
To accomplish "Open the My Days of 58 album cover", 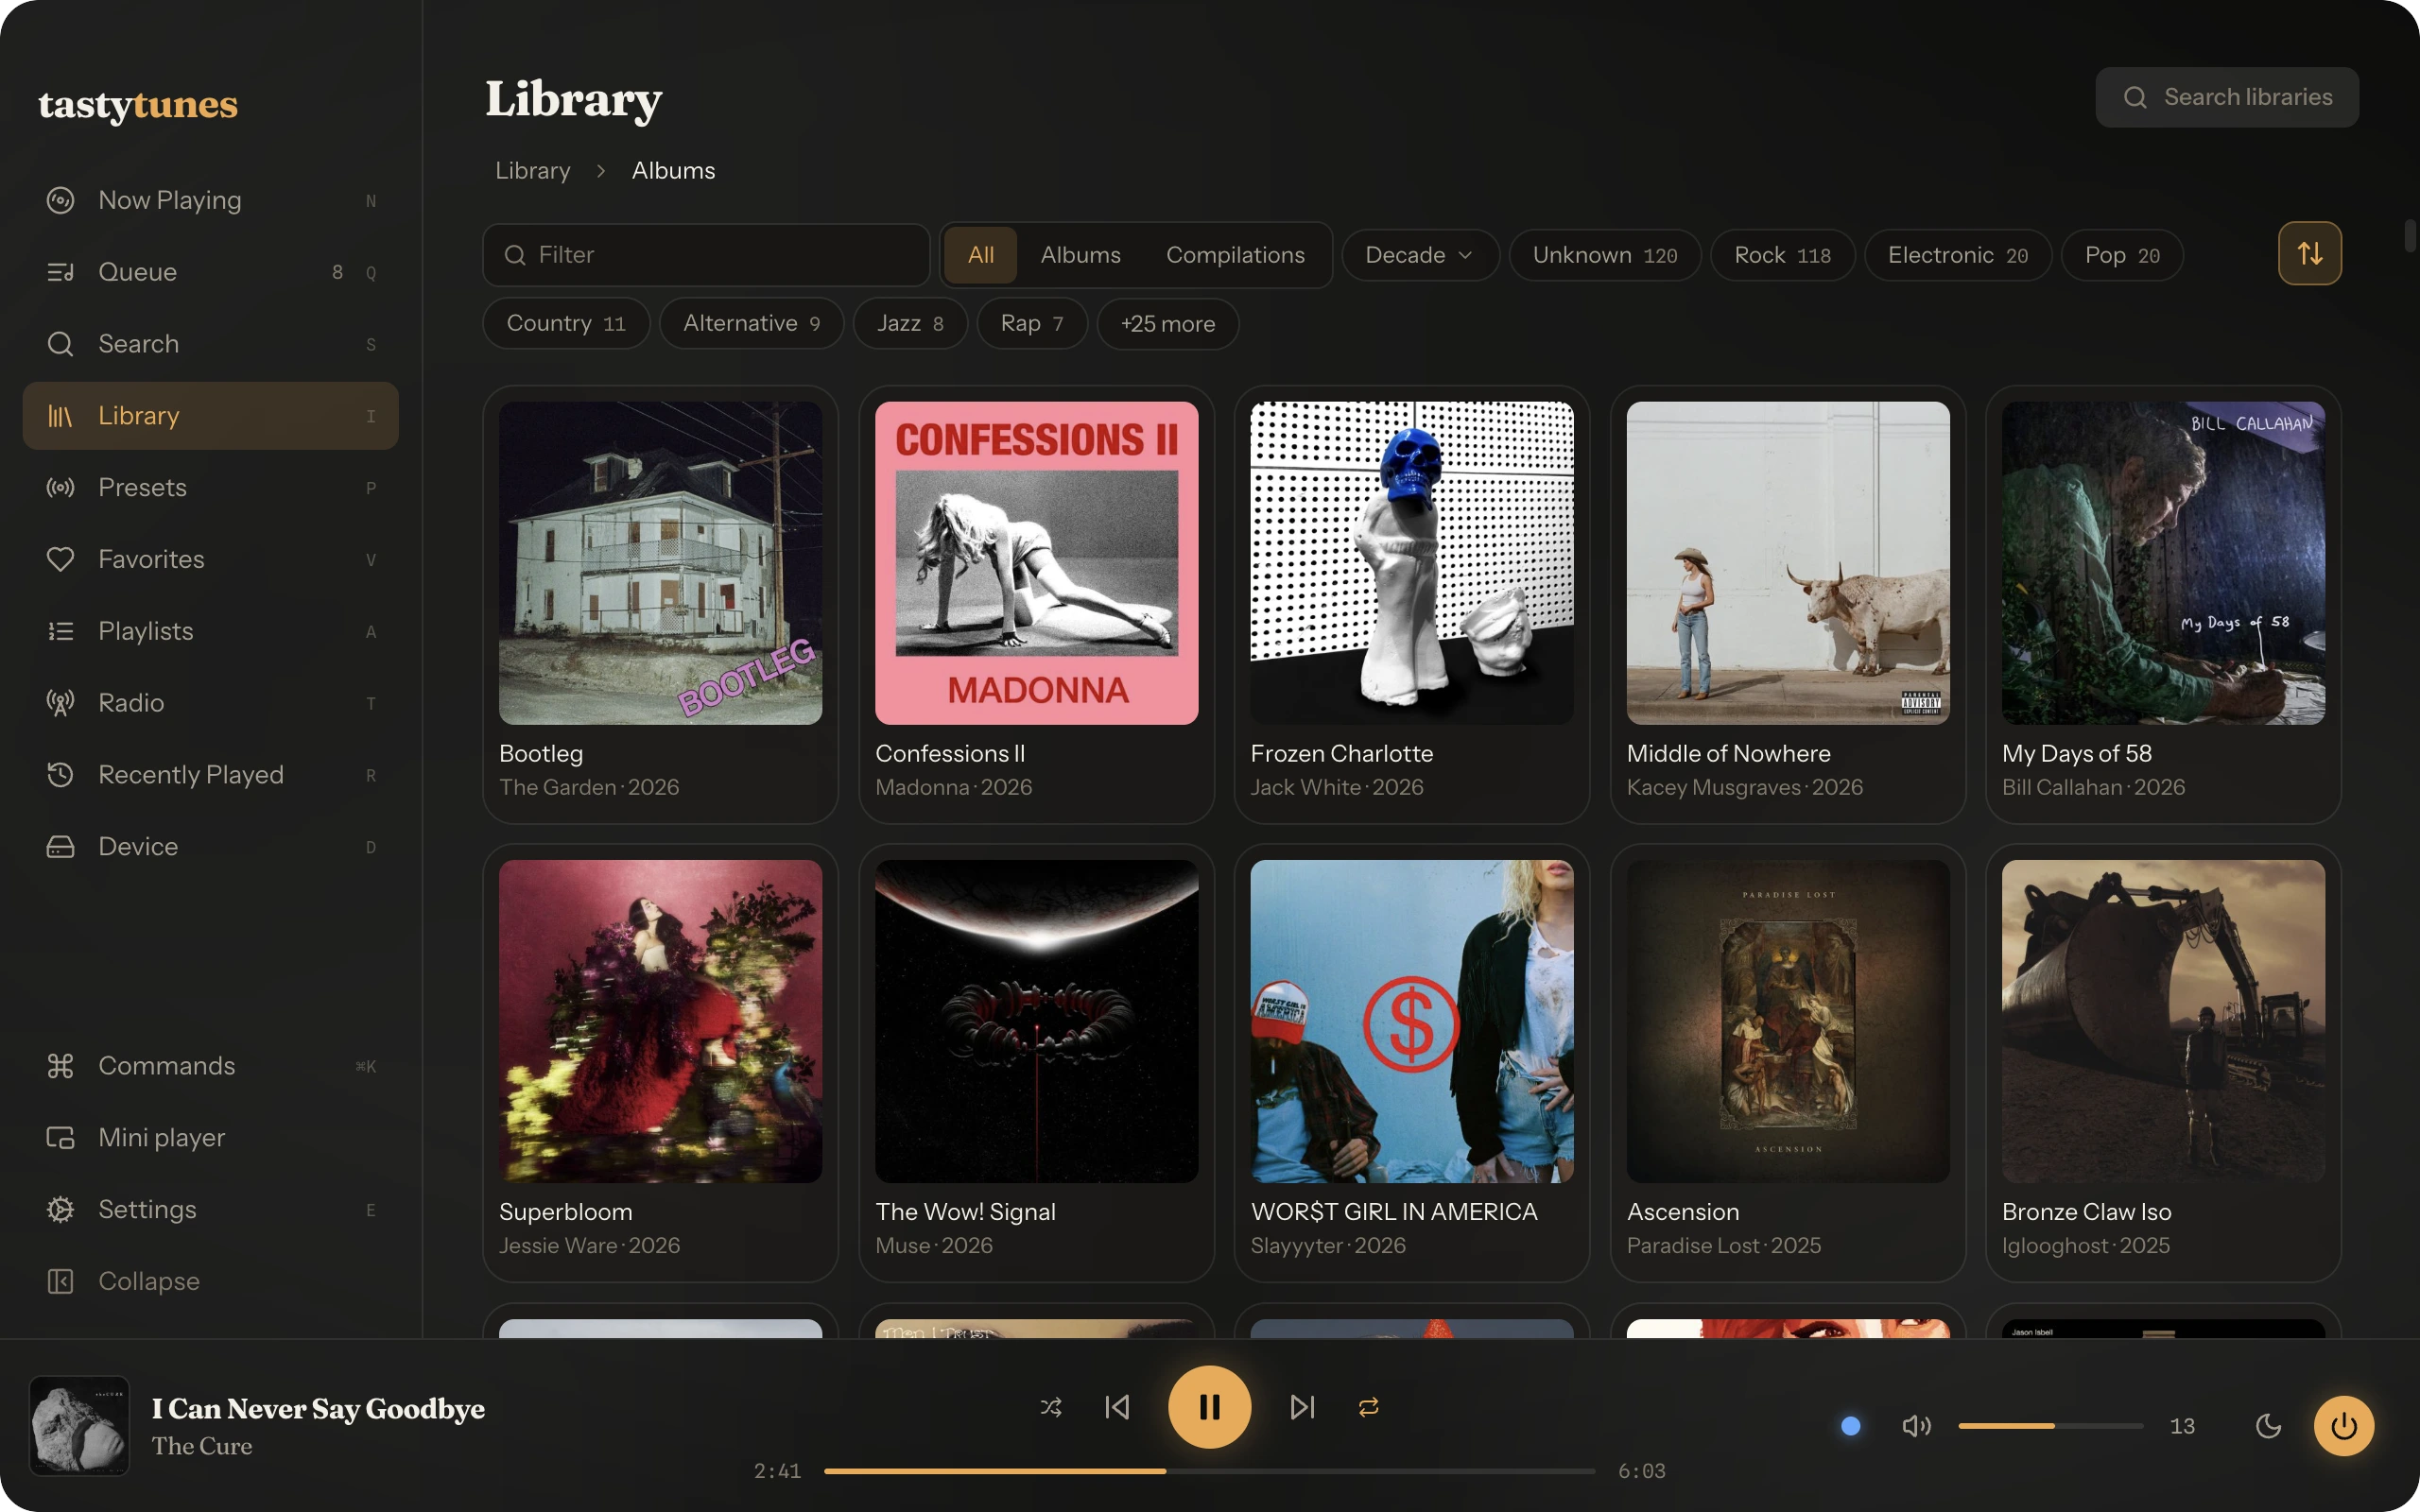I will pyautogui.click(x=2163, y=563).
